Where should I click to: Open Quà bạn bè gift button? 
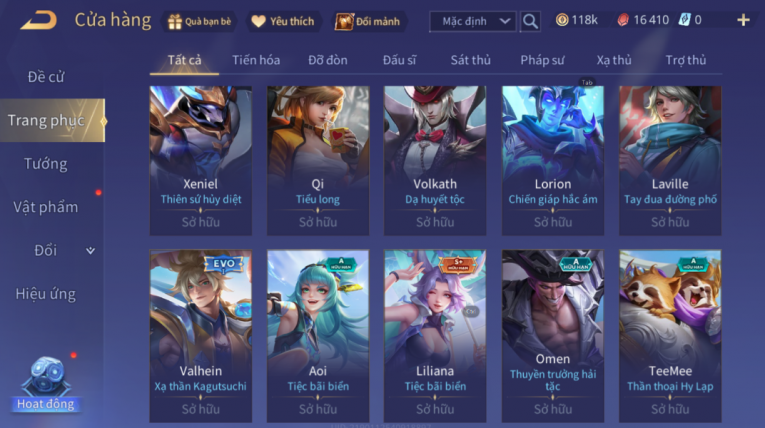pos(199,21)
